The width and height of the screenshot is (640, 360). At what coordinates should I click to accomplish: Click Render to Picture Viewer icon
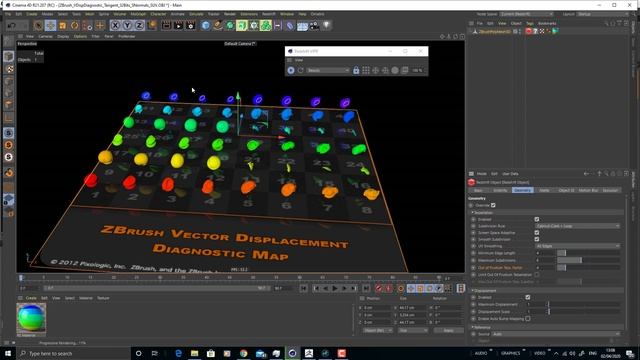[178, 26]
